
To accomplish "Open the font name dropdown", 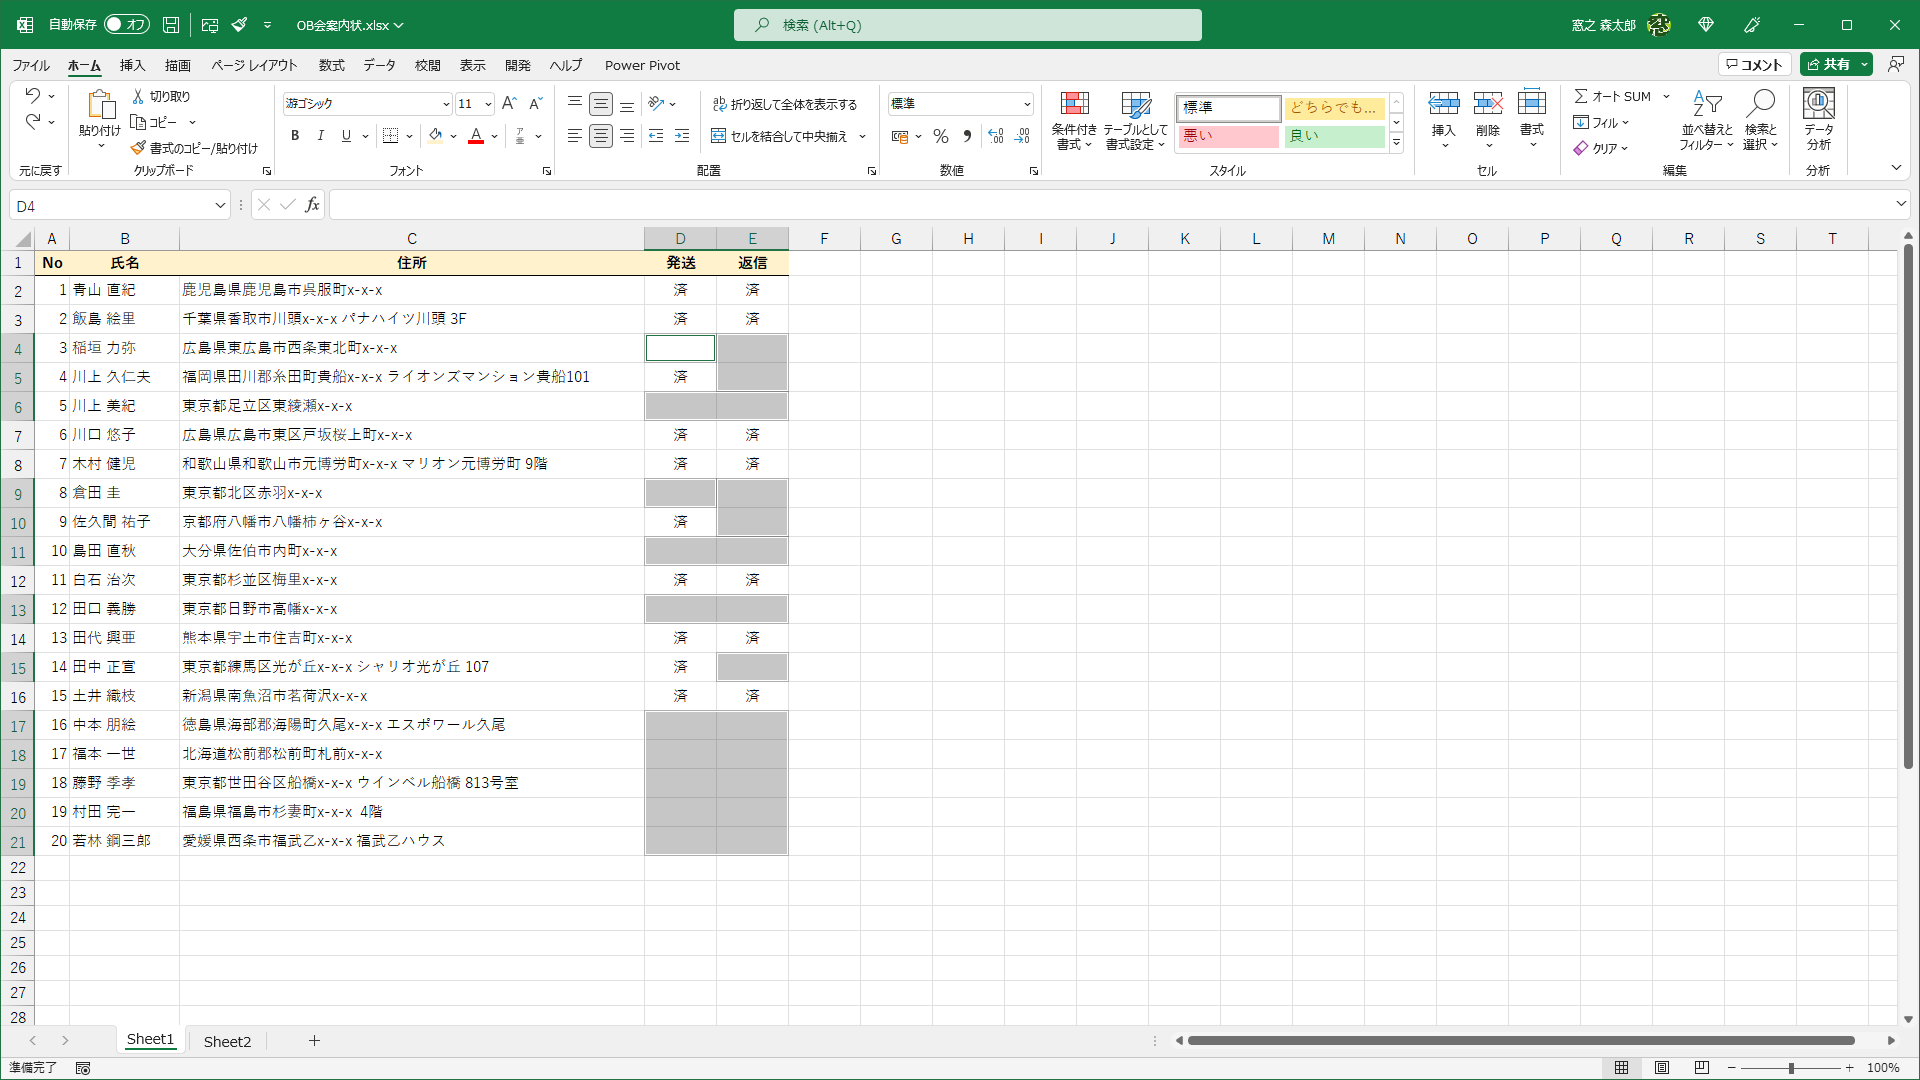I will point(446,104).
